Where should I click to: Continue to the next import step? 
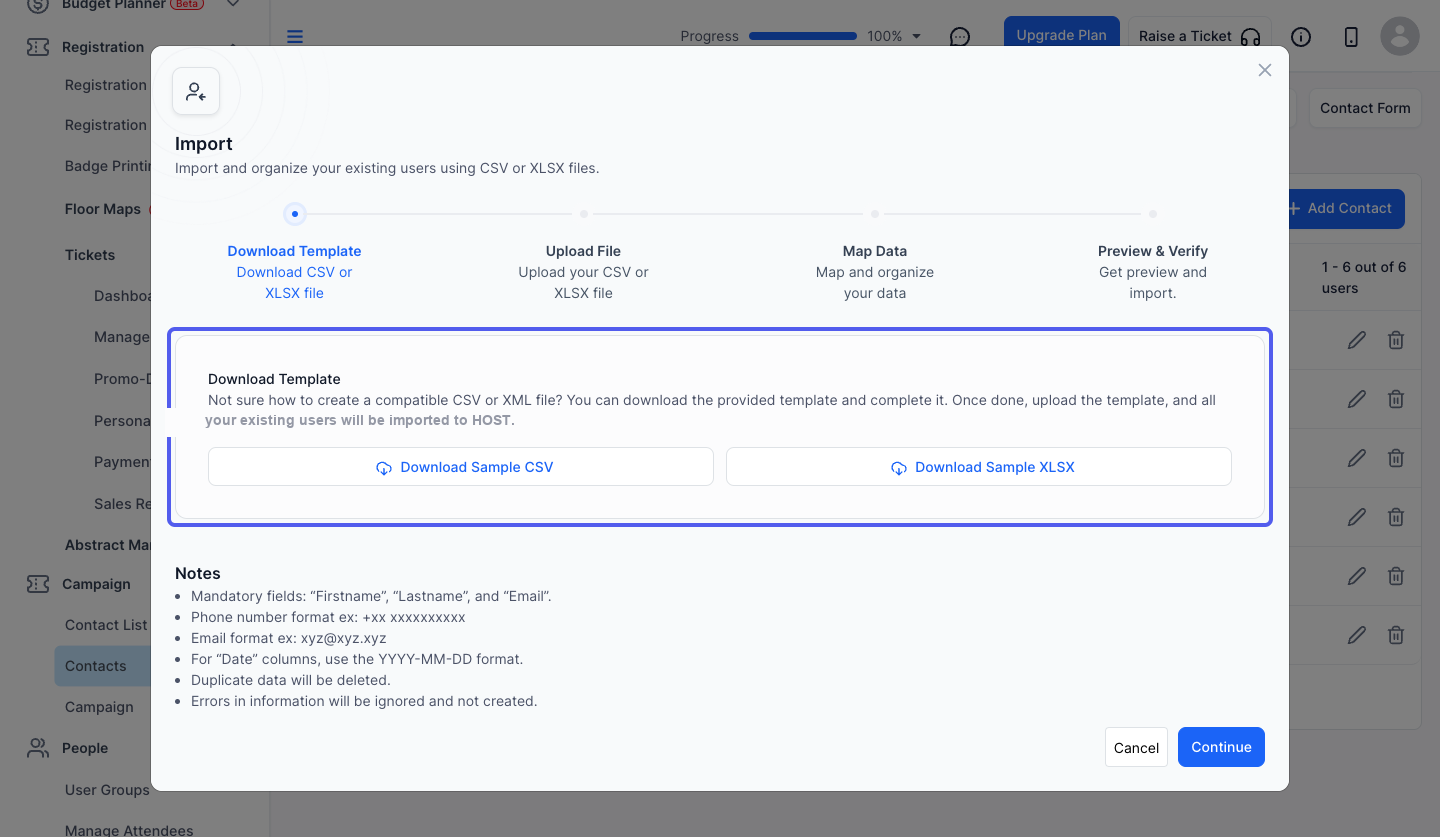click(1221, 747)
